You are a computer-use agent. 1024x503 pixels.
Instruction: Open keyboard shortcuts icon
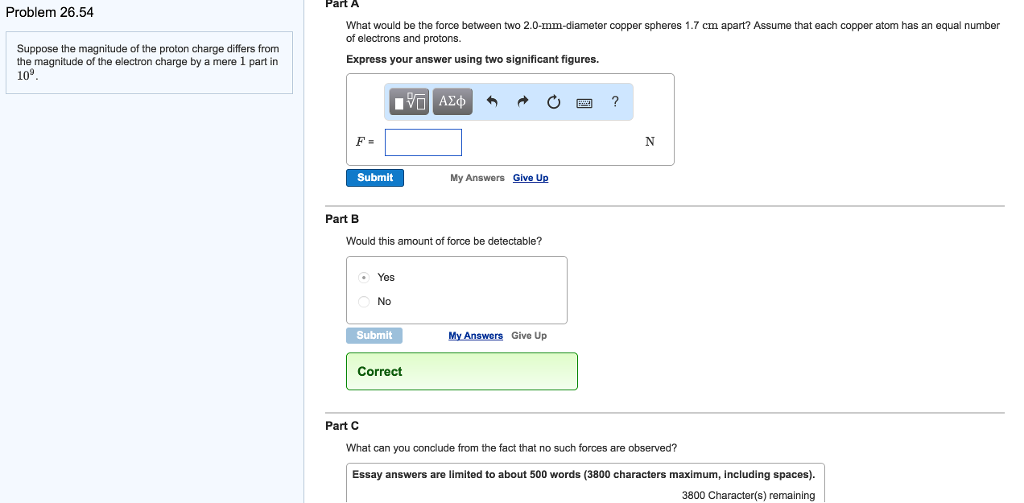(x=585, y=101)
